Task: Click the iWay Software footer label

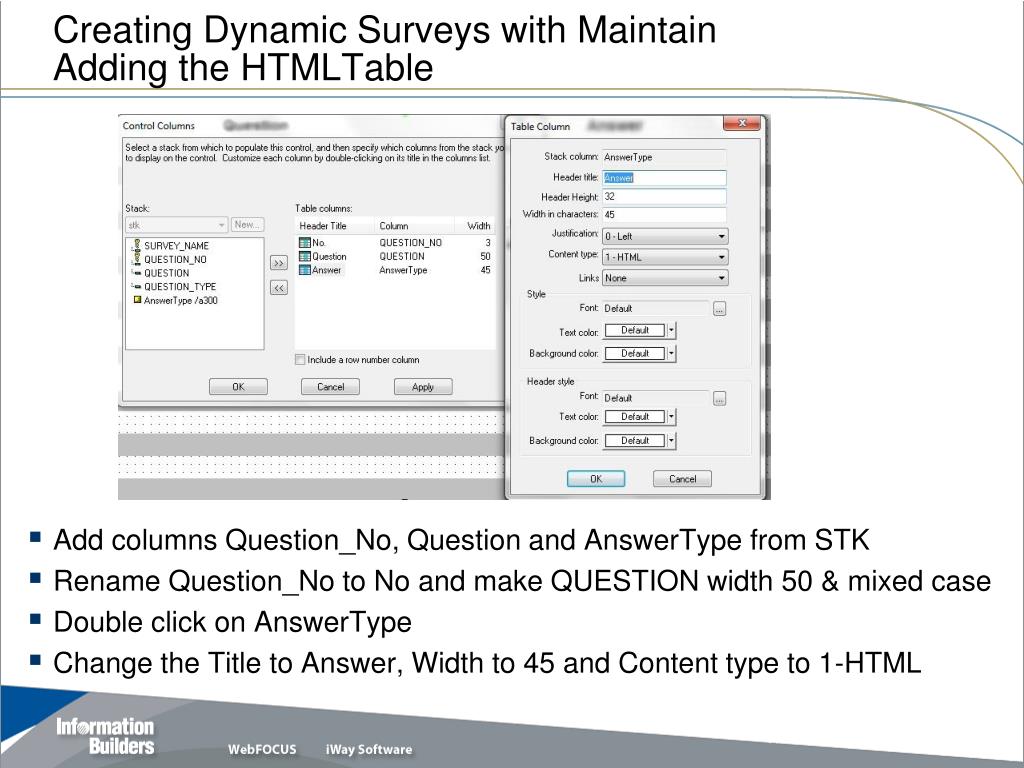Action: (369, 749)
